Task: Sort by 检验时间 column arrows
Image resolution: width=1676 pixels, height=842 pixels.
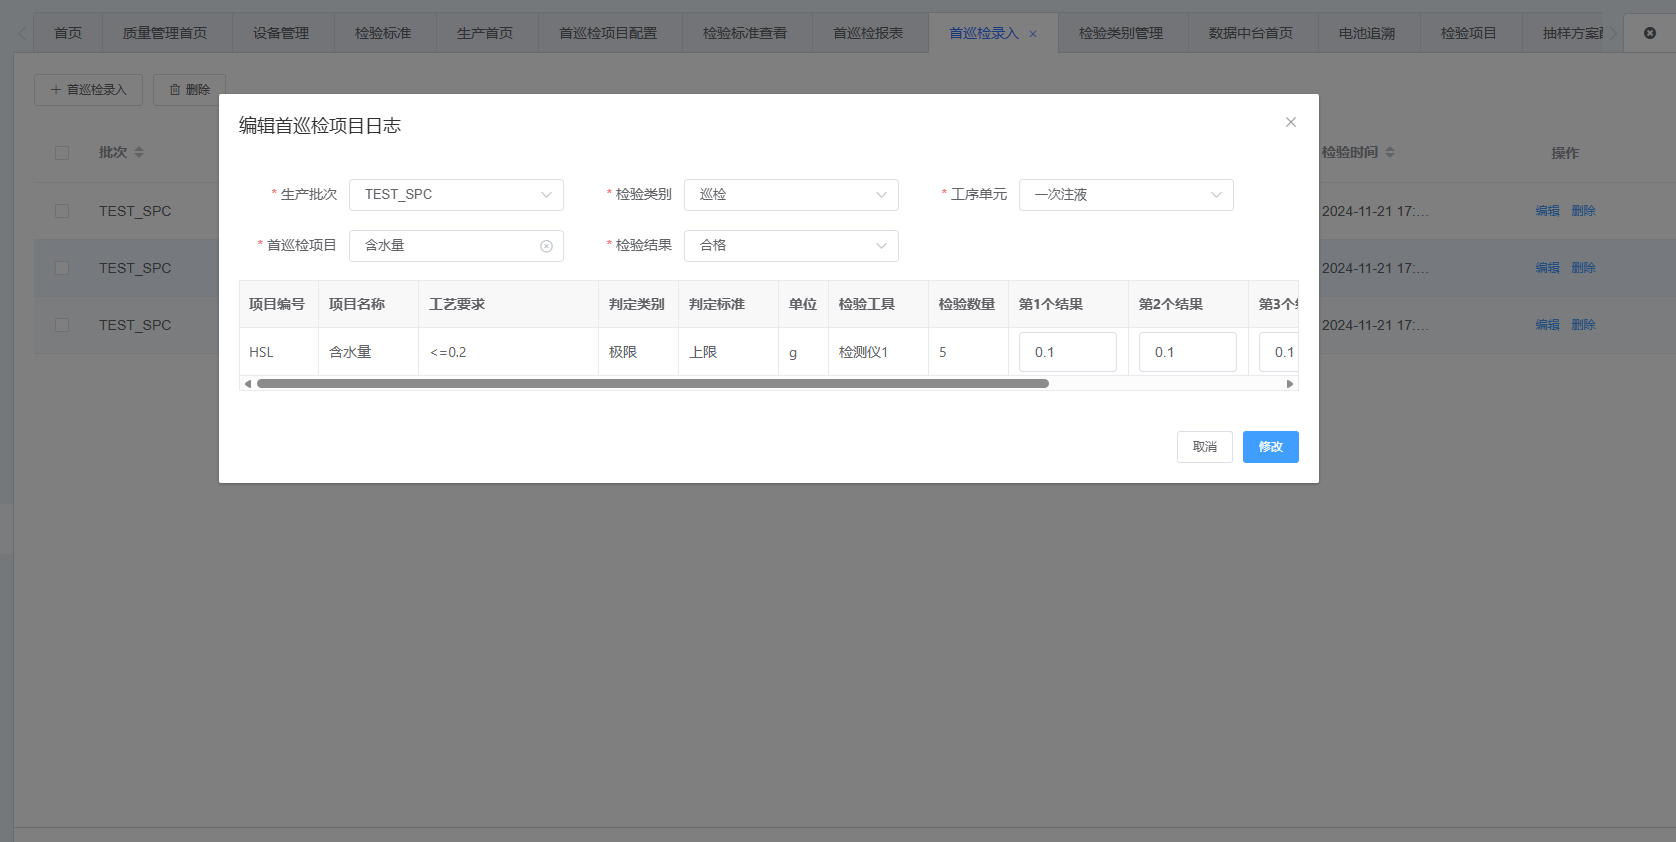Action: (x=1390, y=152)
